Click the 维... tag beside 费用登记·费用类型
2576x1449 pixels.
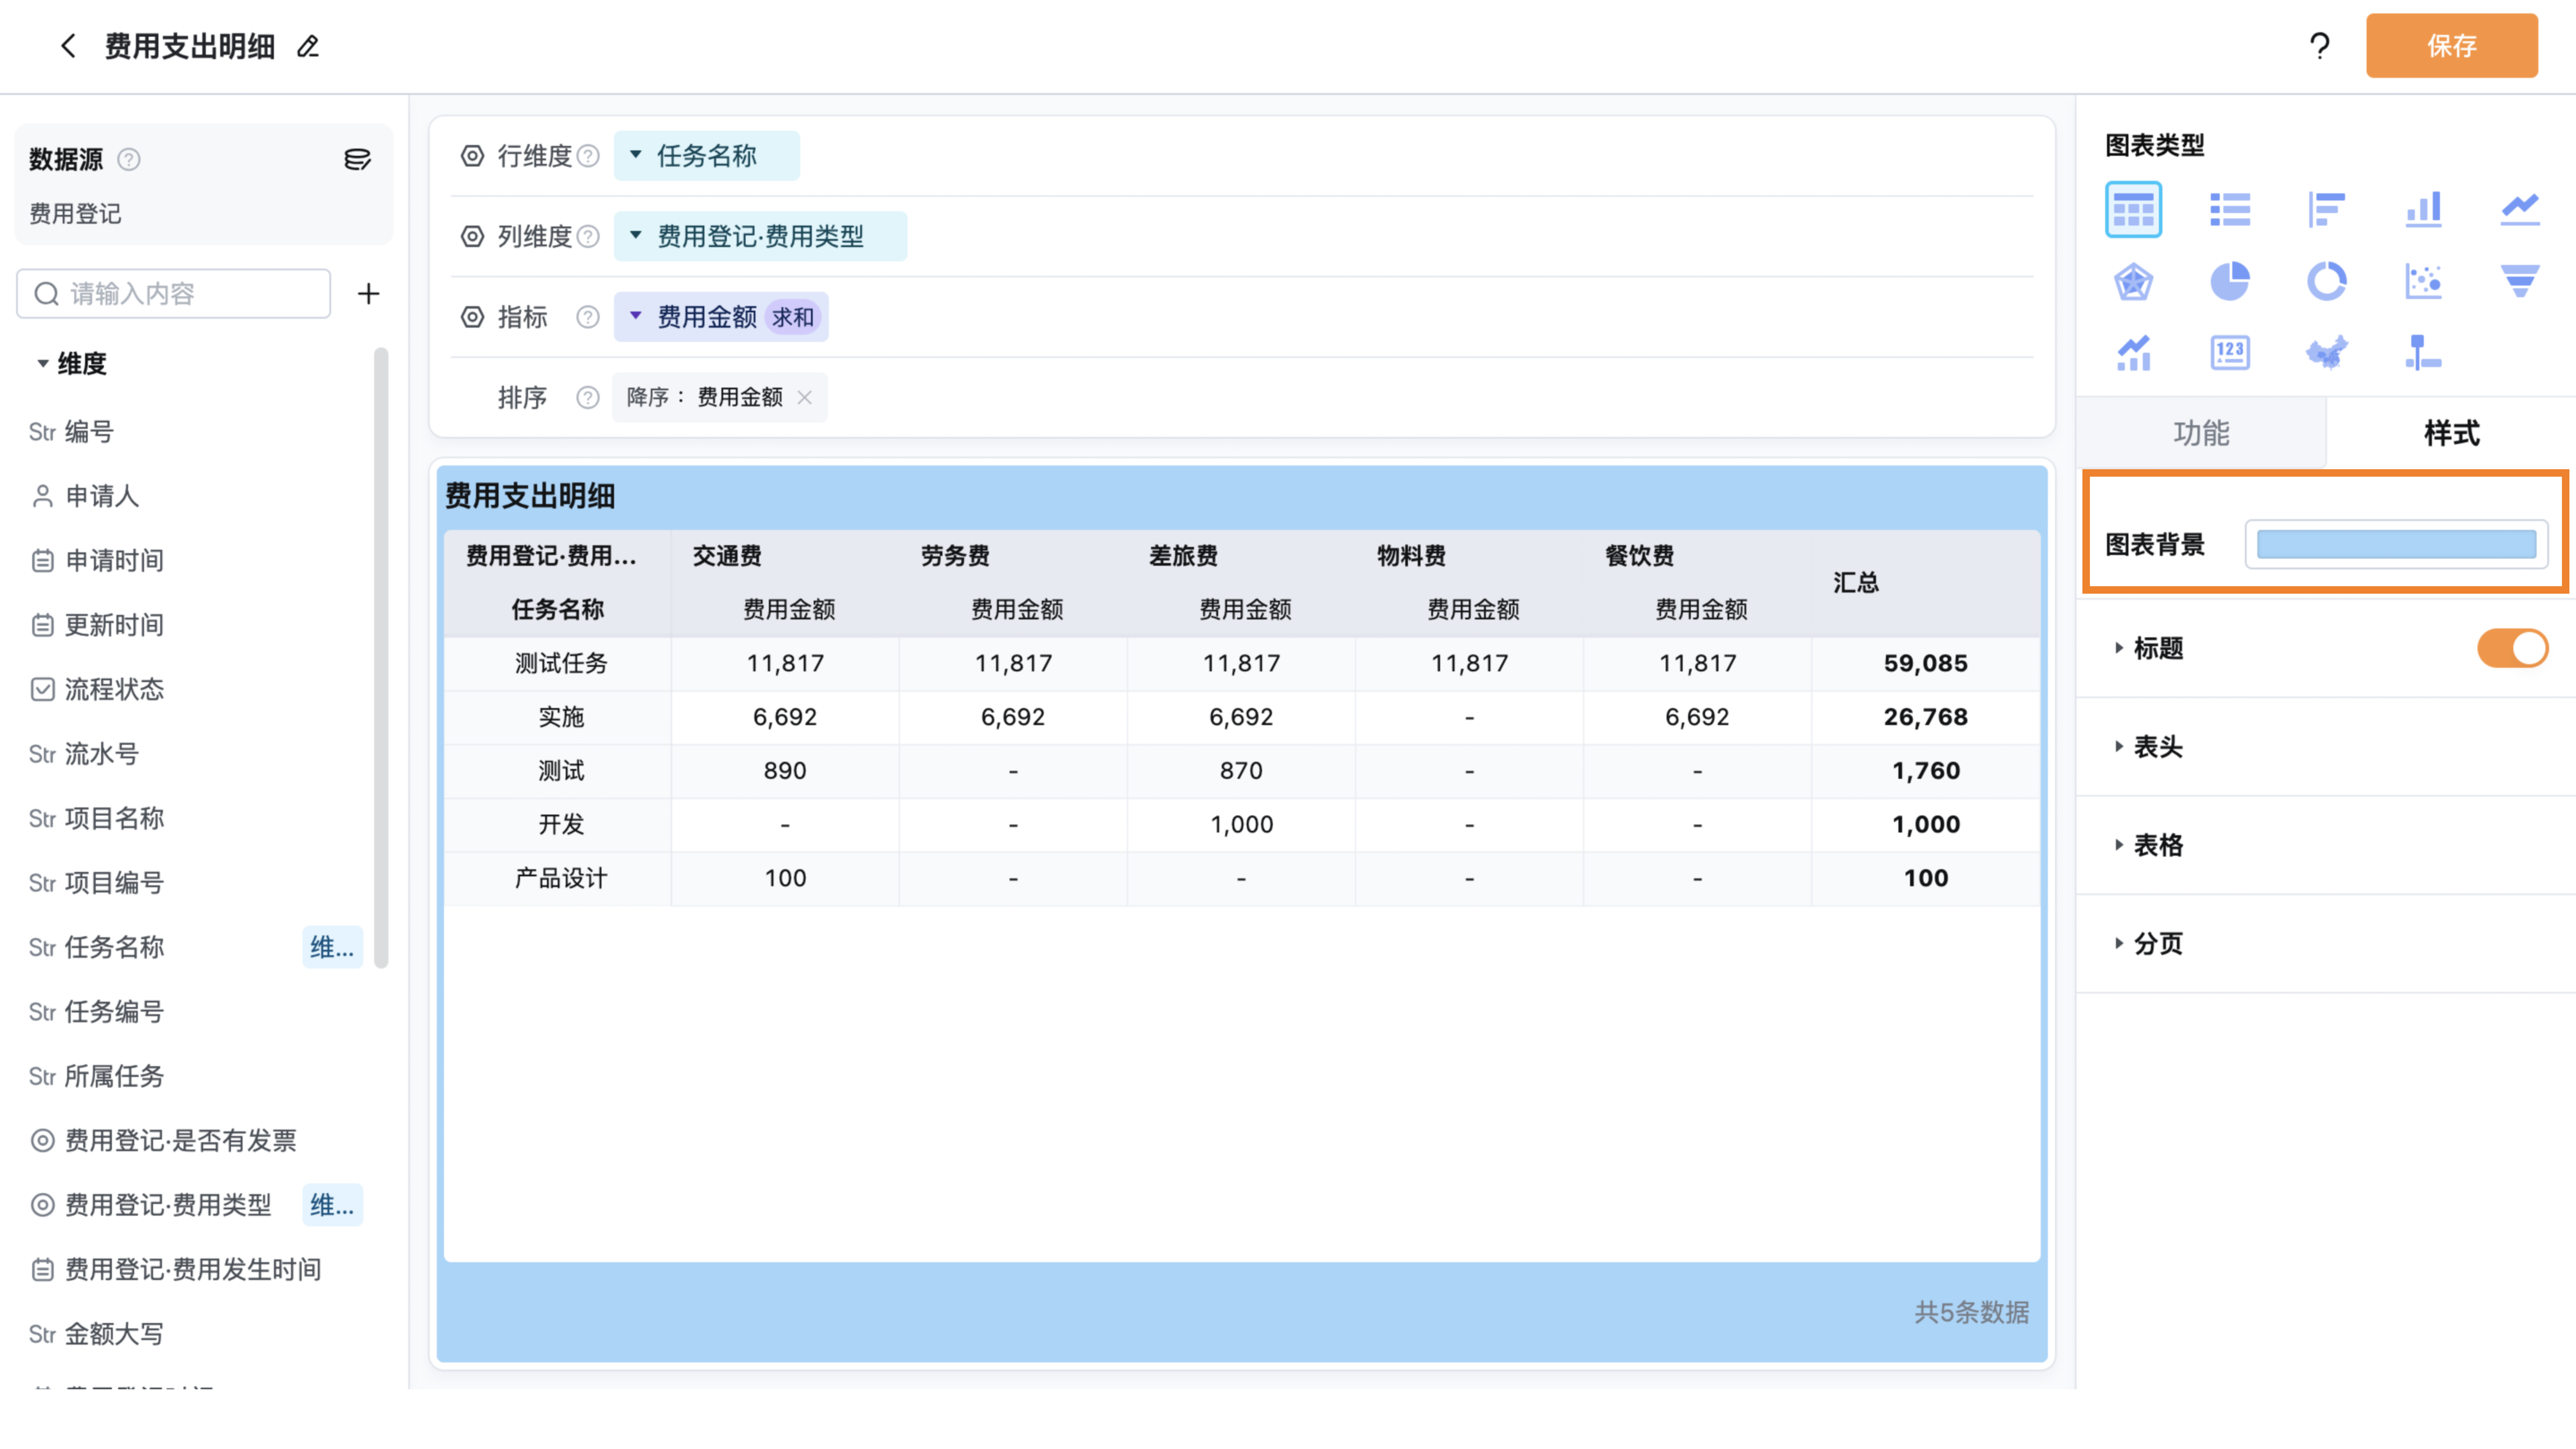tap(332, 1205)
